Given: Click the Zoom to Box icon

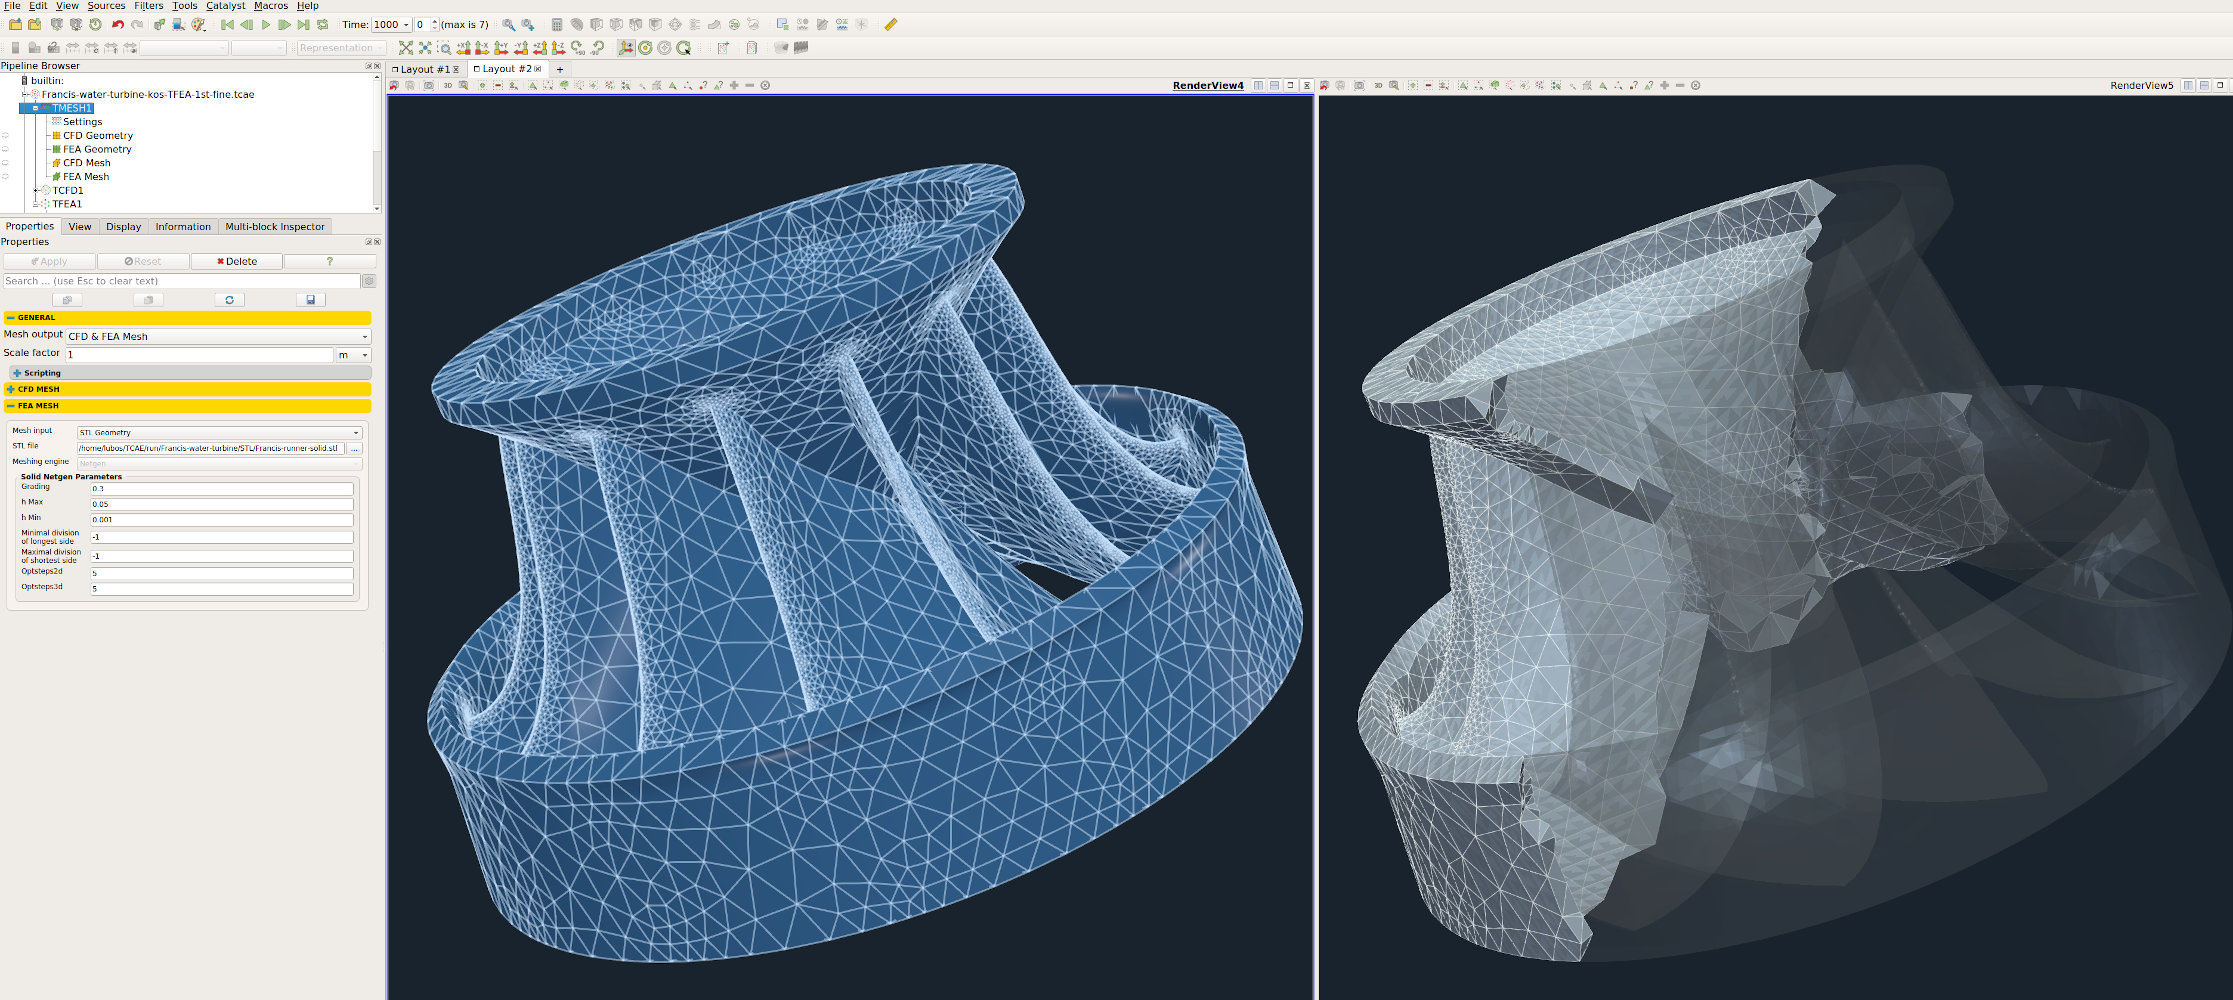Looking at the screenshot, I should pyautogui.click(x=444, y=48).
